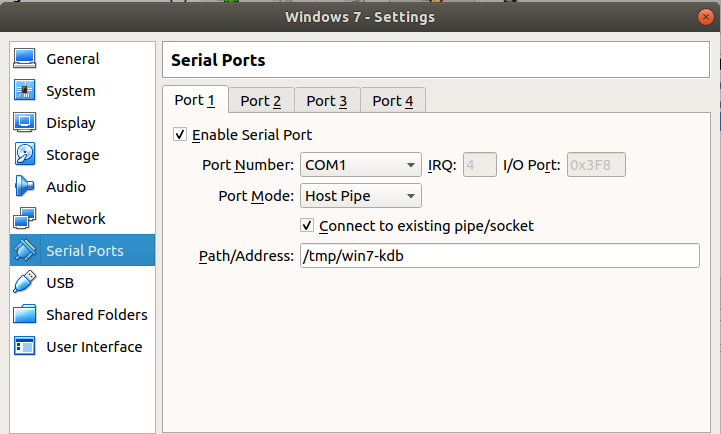Open Network settings category
The image size is (721, 434).
point(82,218)
